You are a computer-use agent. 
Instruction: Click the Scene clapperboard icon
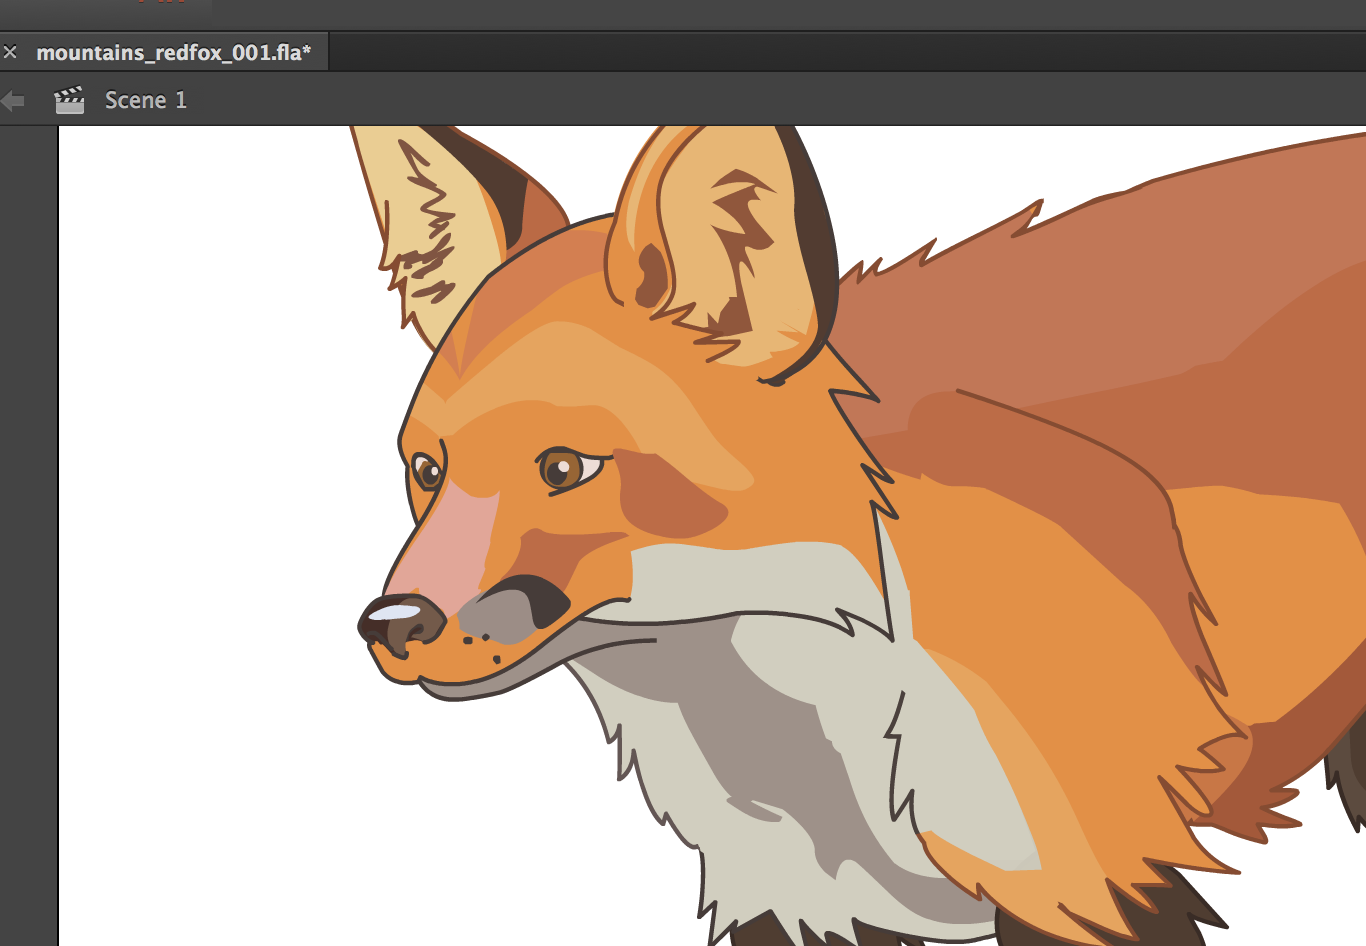[x=69, y=100]
